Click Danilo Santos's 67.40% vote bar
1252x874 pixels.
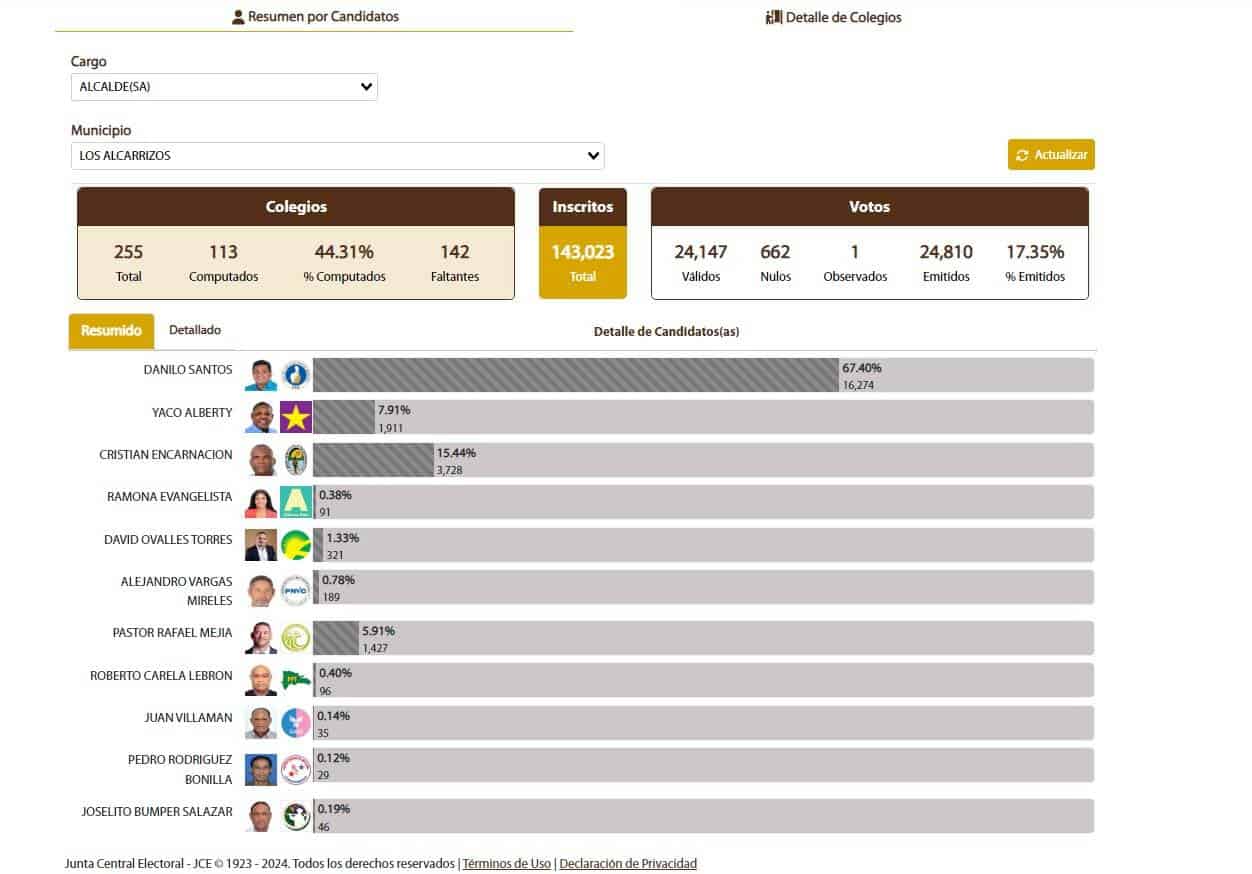[575, 375]
